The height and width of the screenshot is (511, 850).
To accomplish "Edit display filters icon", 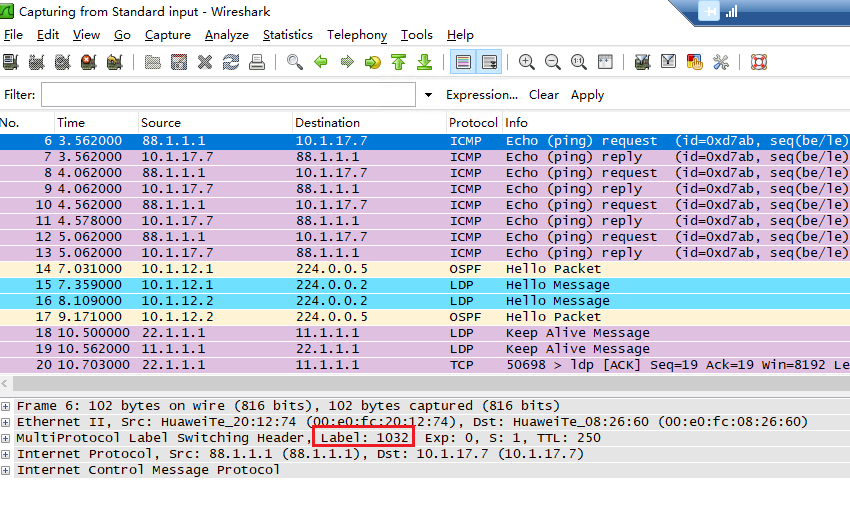I will point(668,62).
